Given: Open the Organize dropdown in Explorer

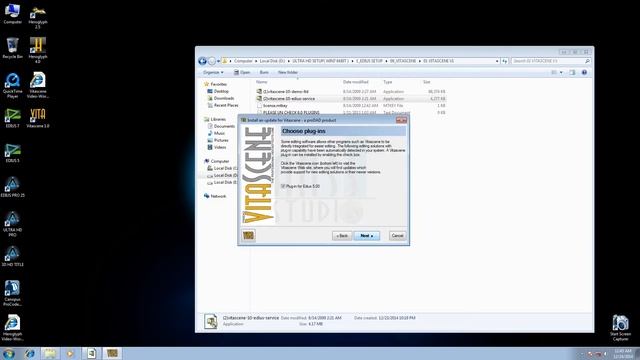Looking at the screenshot, I should [213, 72].
